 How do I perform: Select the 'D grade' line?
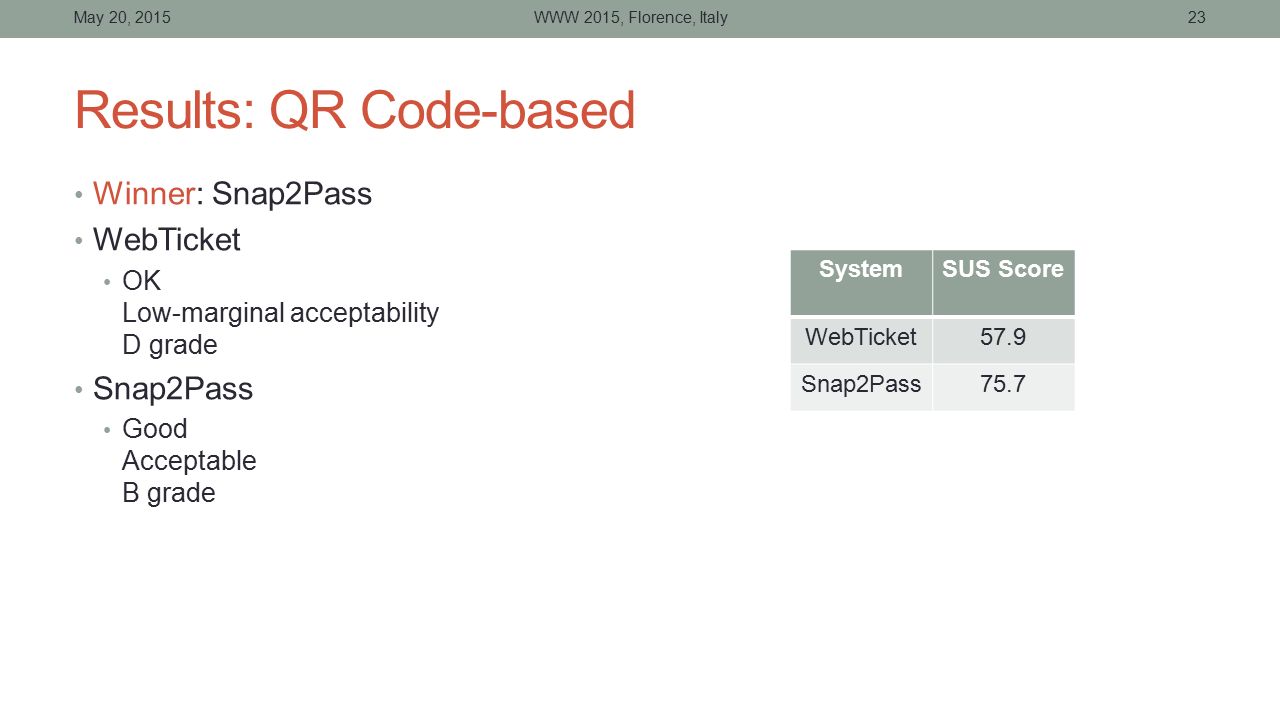tap(169, 345)
